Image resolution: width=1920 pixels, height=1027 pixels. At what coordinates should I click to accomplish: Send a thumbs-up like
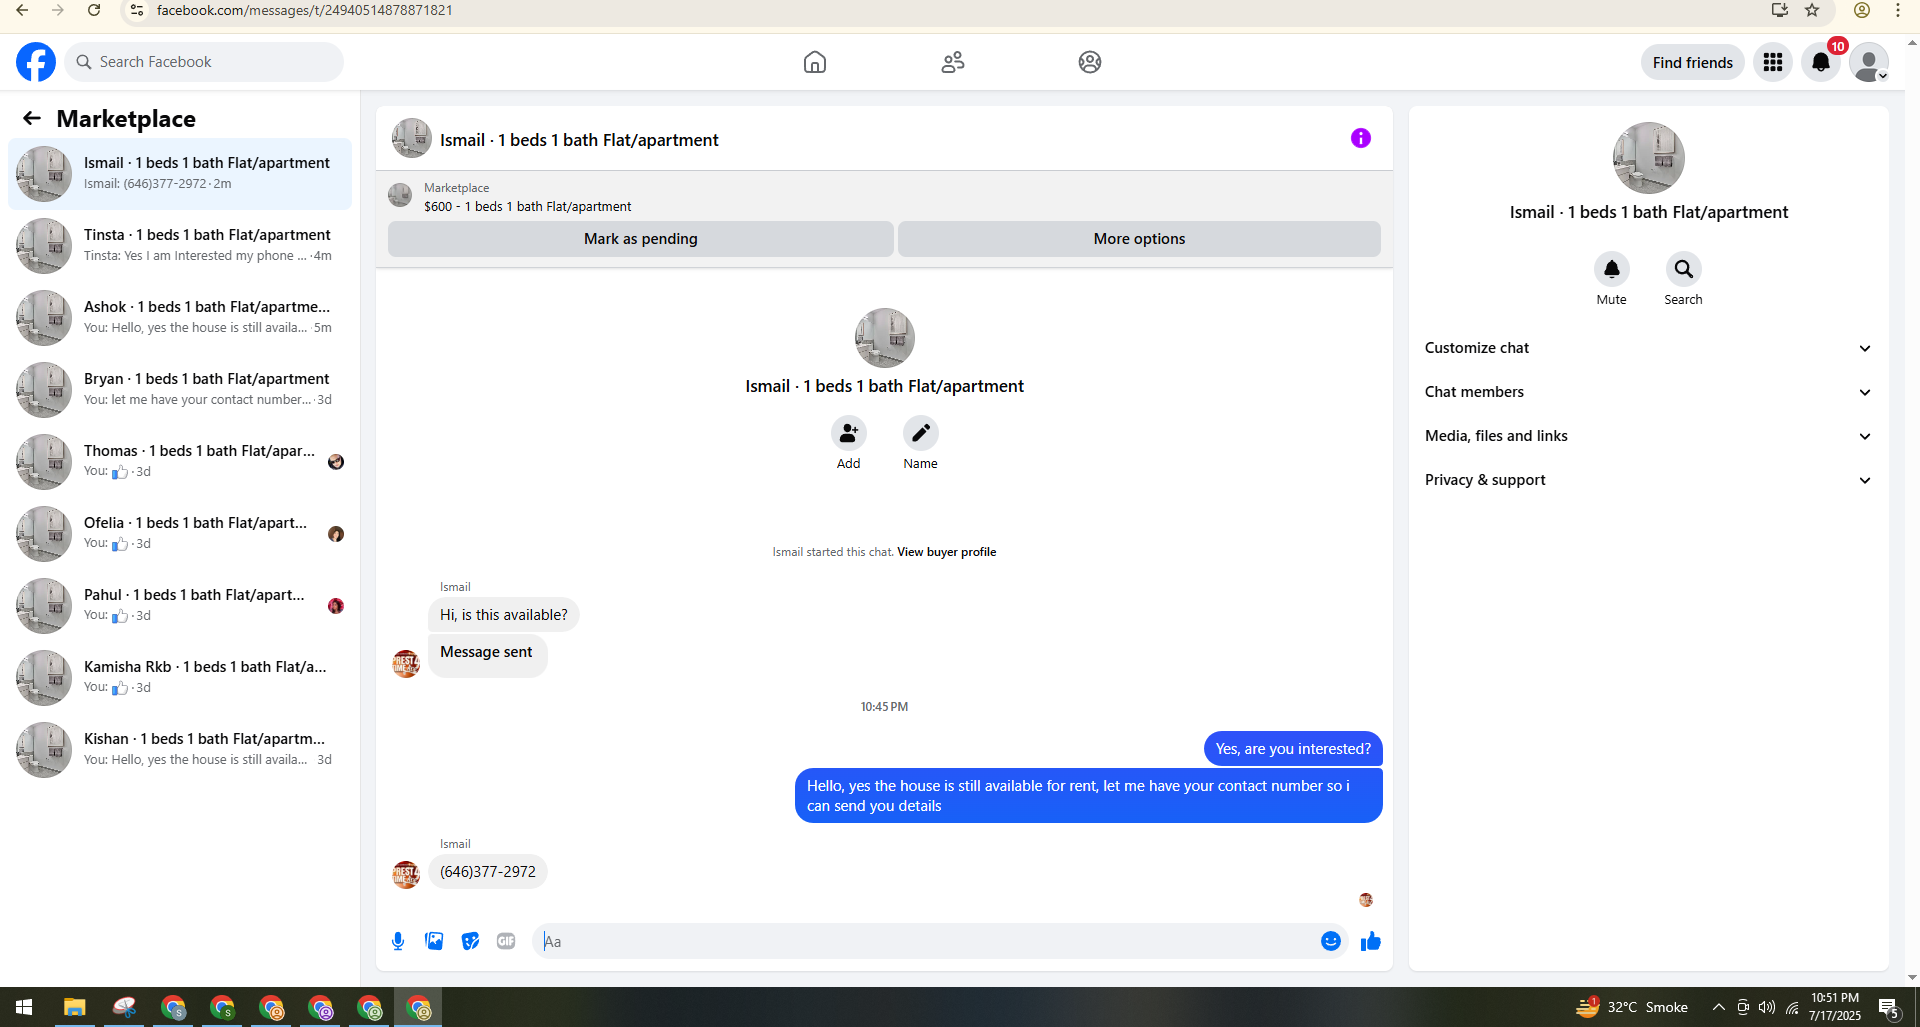[x=1370, y=941]
